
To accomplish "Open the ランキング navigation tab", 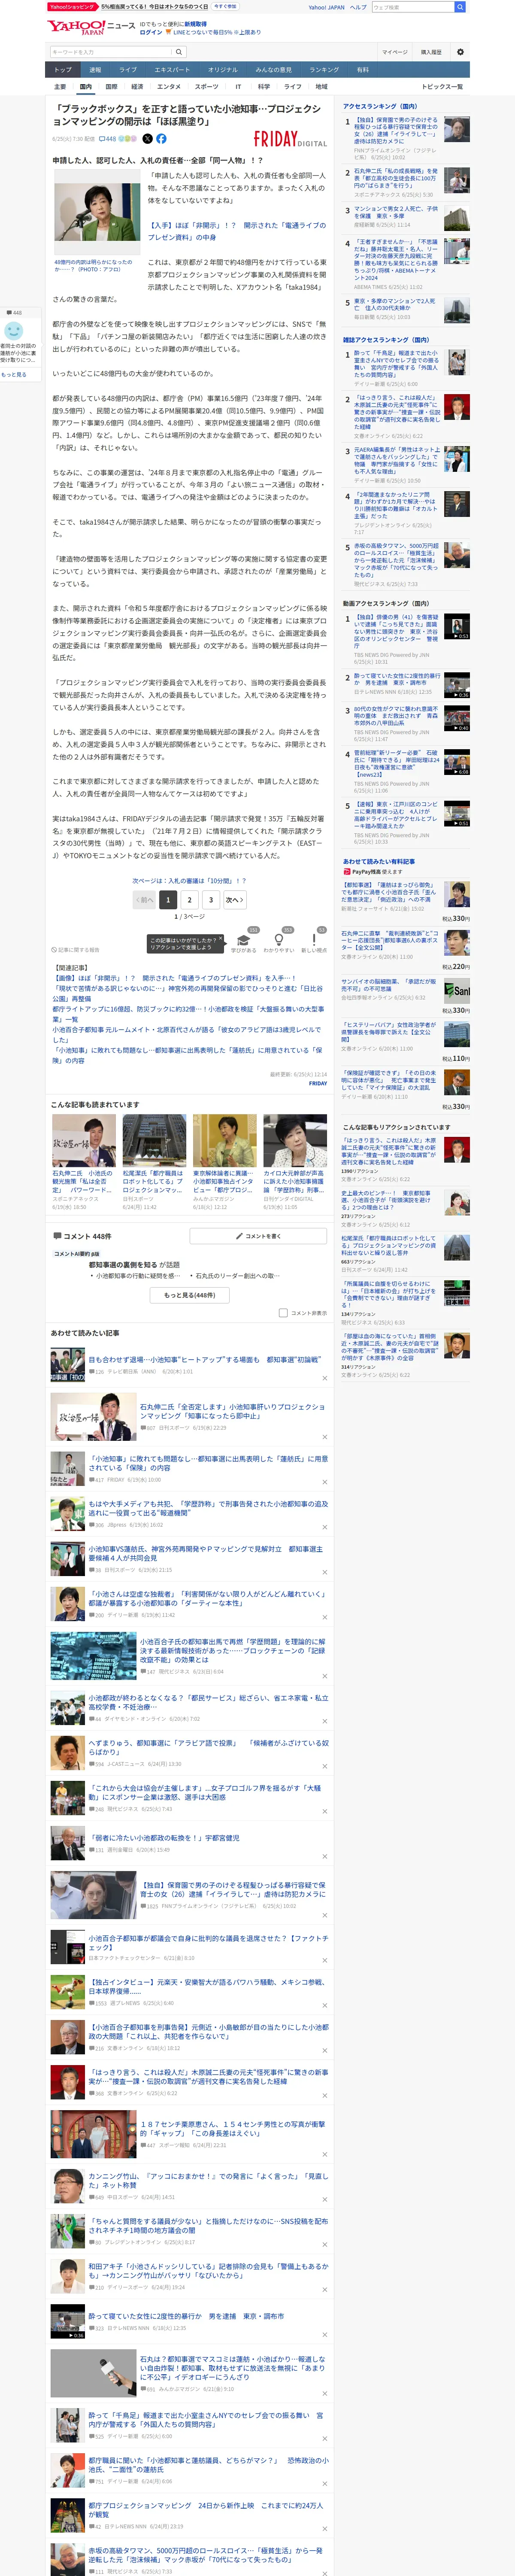I will point(324,70).
